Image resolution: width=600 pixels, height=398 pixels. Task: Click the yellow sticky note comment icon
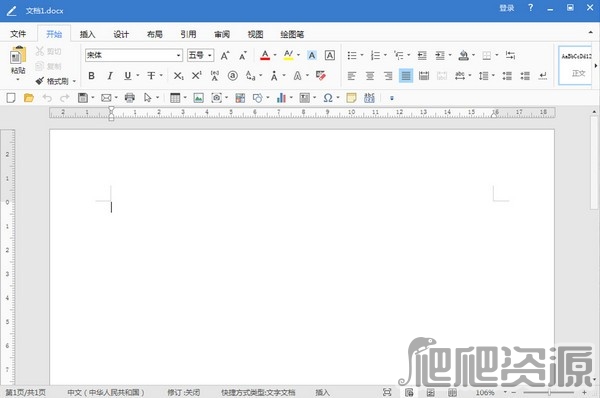coord(351,98)
